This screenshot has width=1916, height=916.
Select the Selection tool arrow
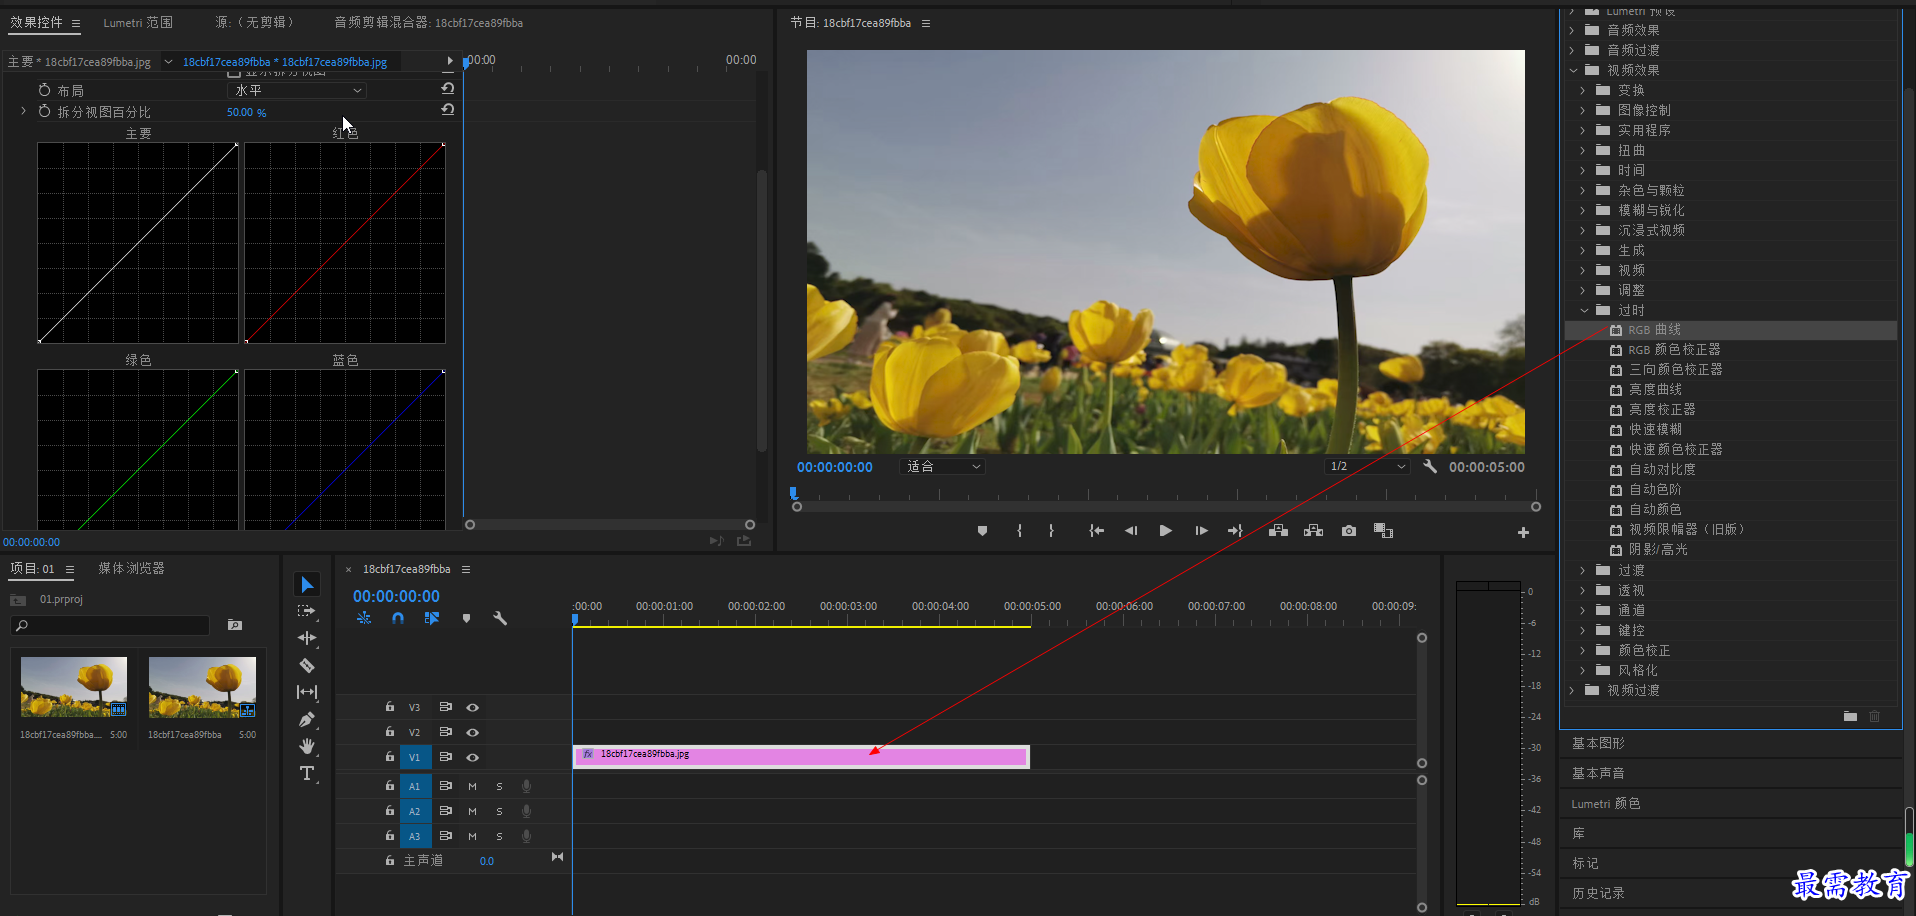[307, 585]
